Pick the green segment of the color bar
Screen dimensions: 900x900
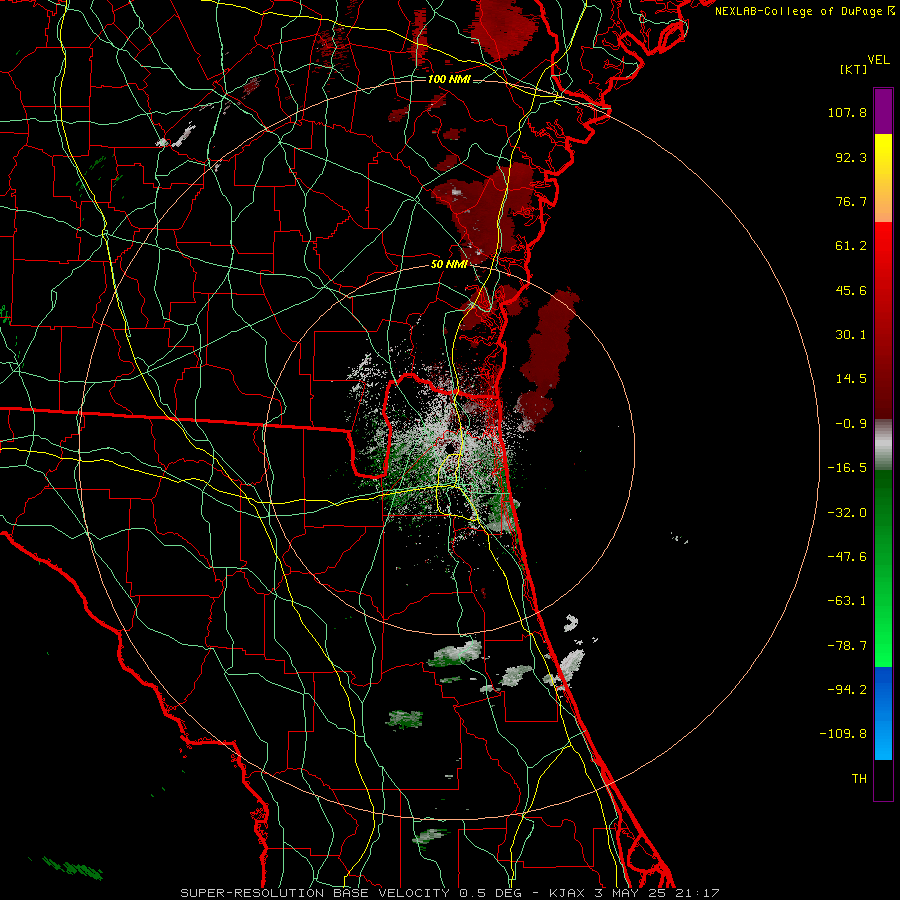pos(883,568)
